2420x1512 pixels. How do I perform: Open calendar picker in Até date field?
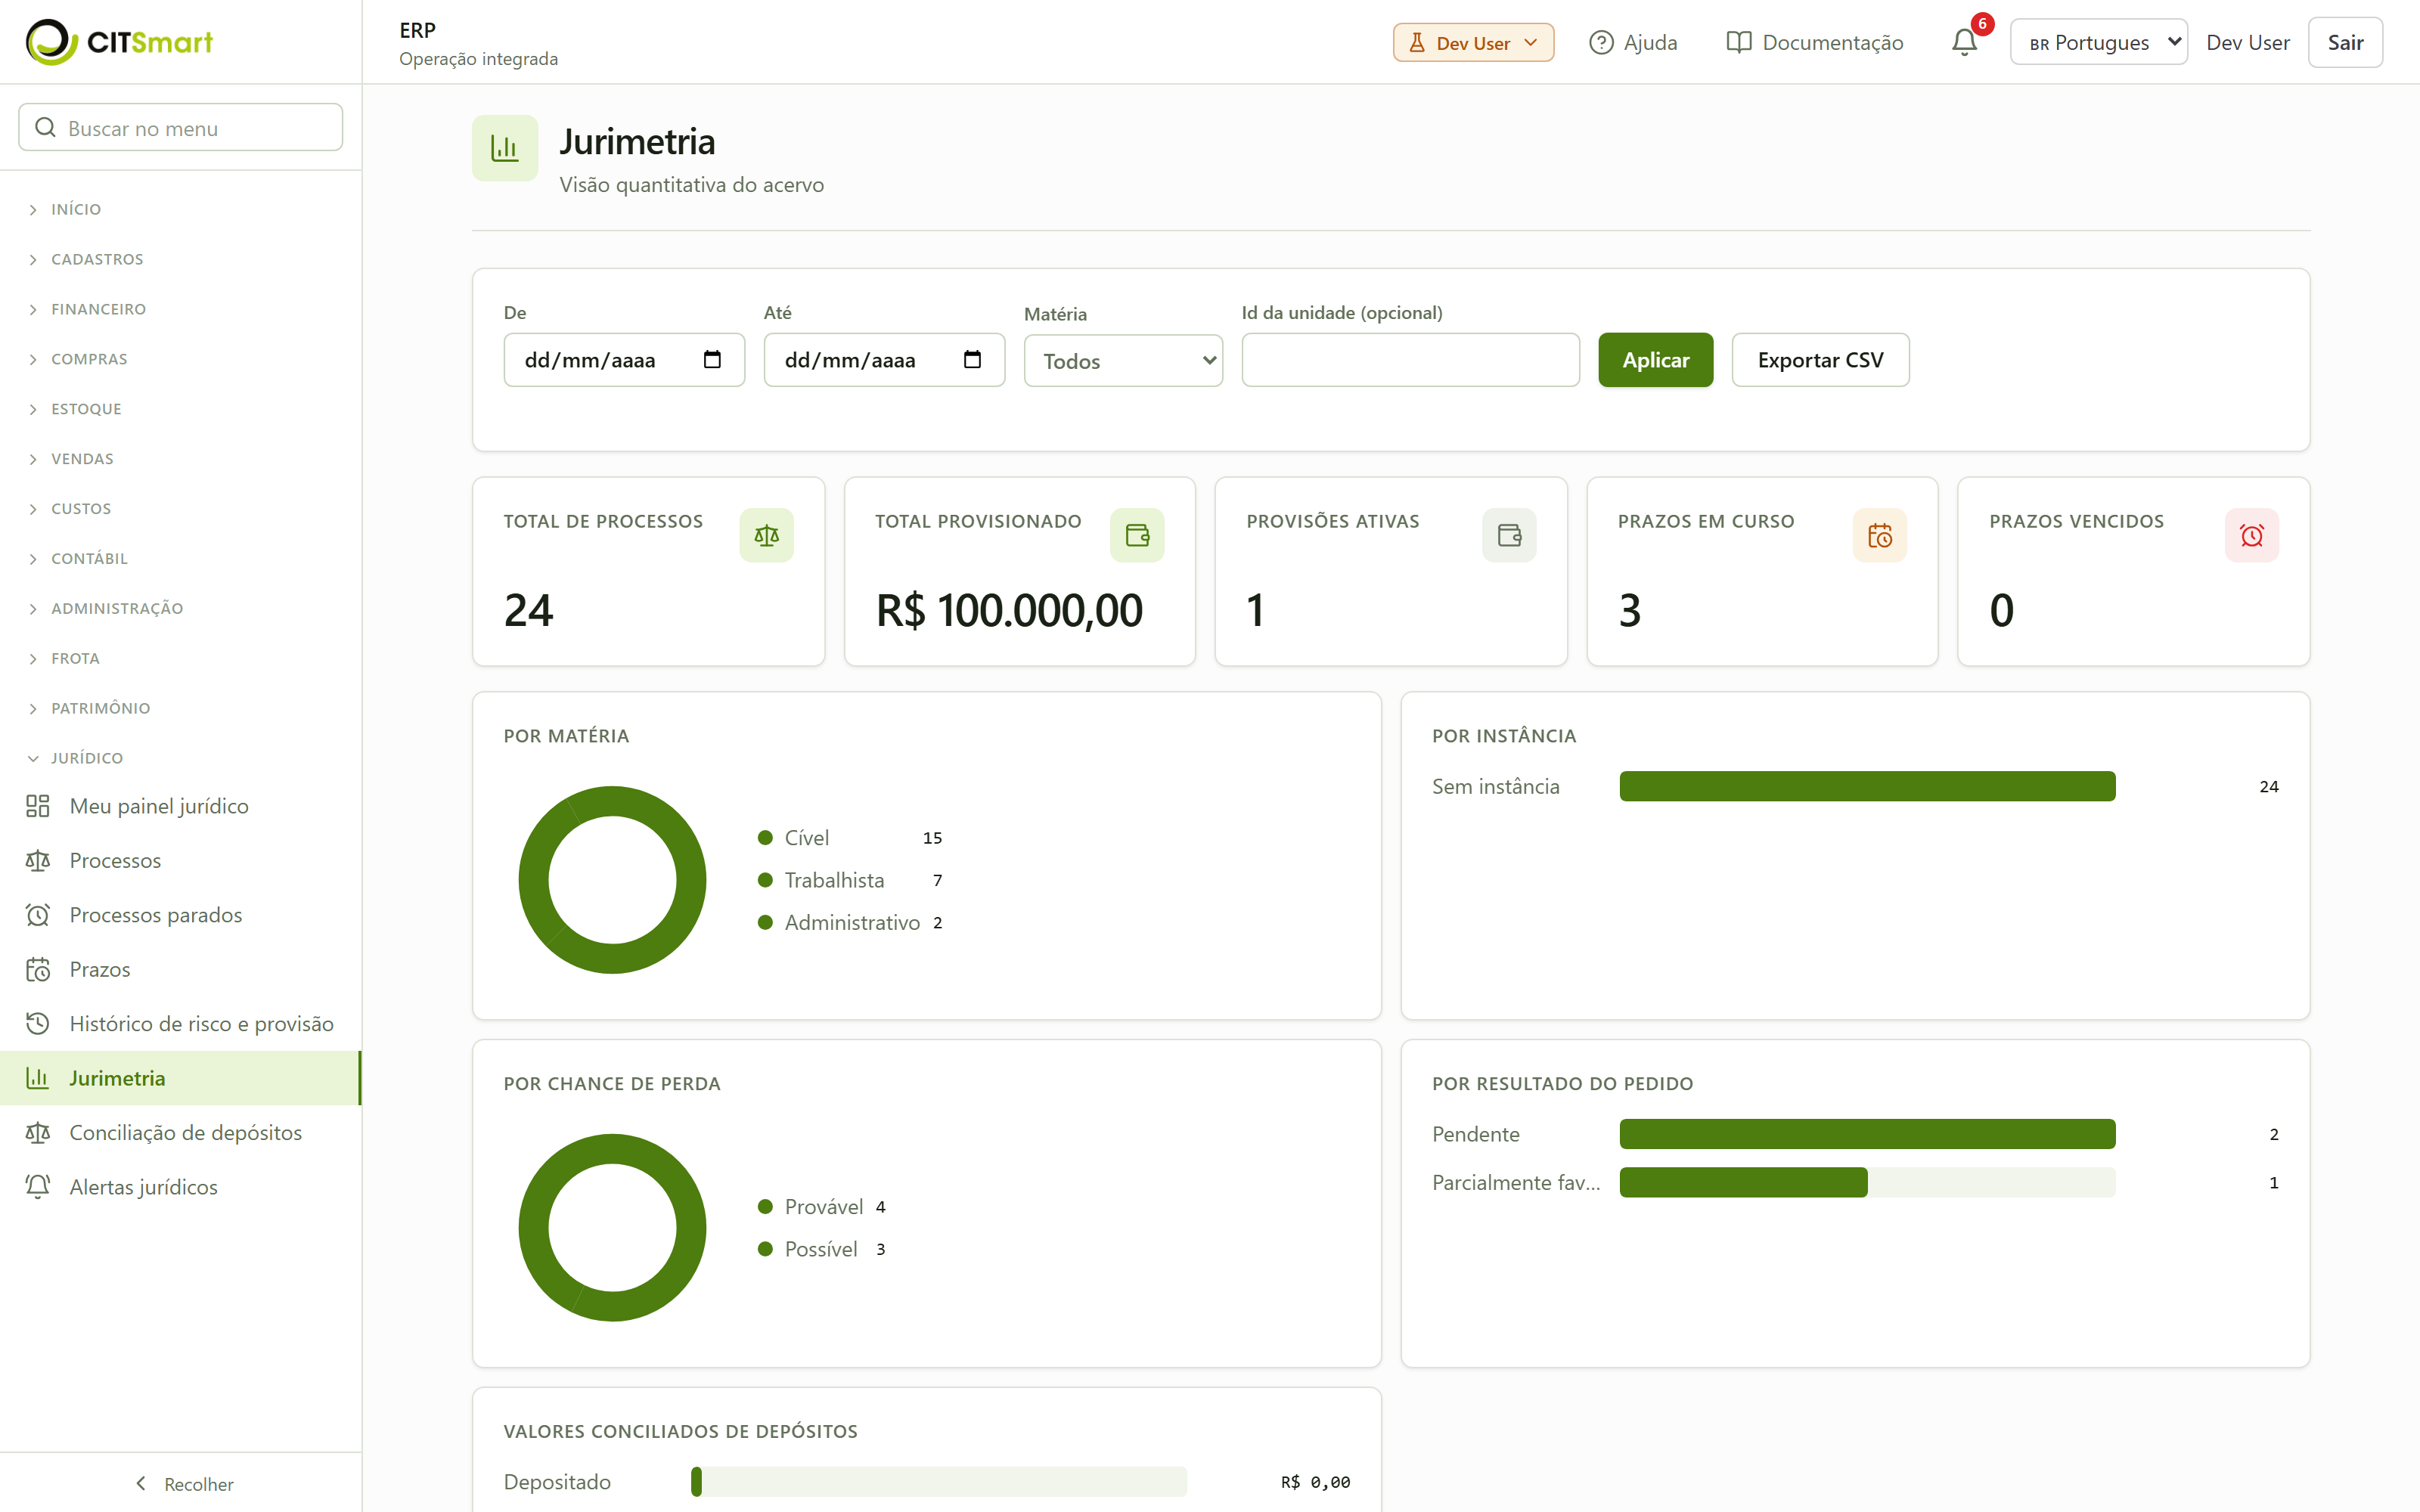(972, 359)
